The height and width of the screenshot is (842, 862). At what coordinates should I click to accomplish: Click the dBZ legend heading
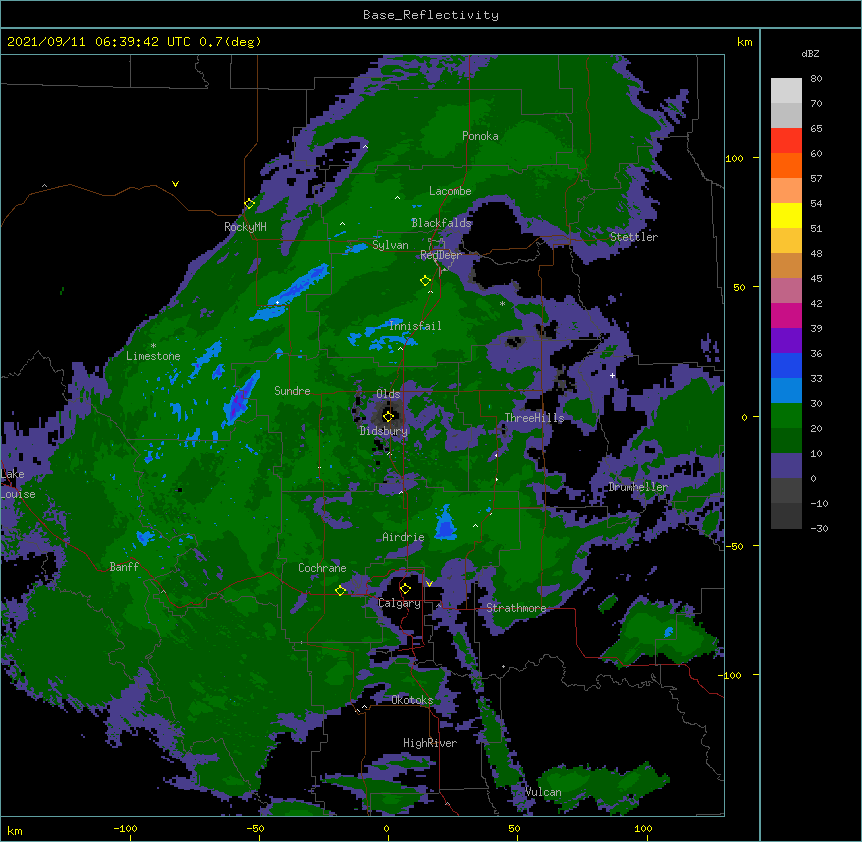(x=810, y=53)
